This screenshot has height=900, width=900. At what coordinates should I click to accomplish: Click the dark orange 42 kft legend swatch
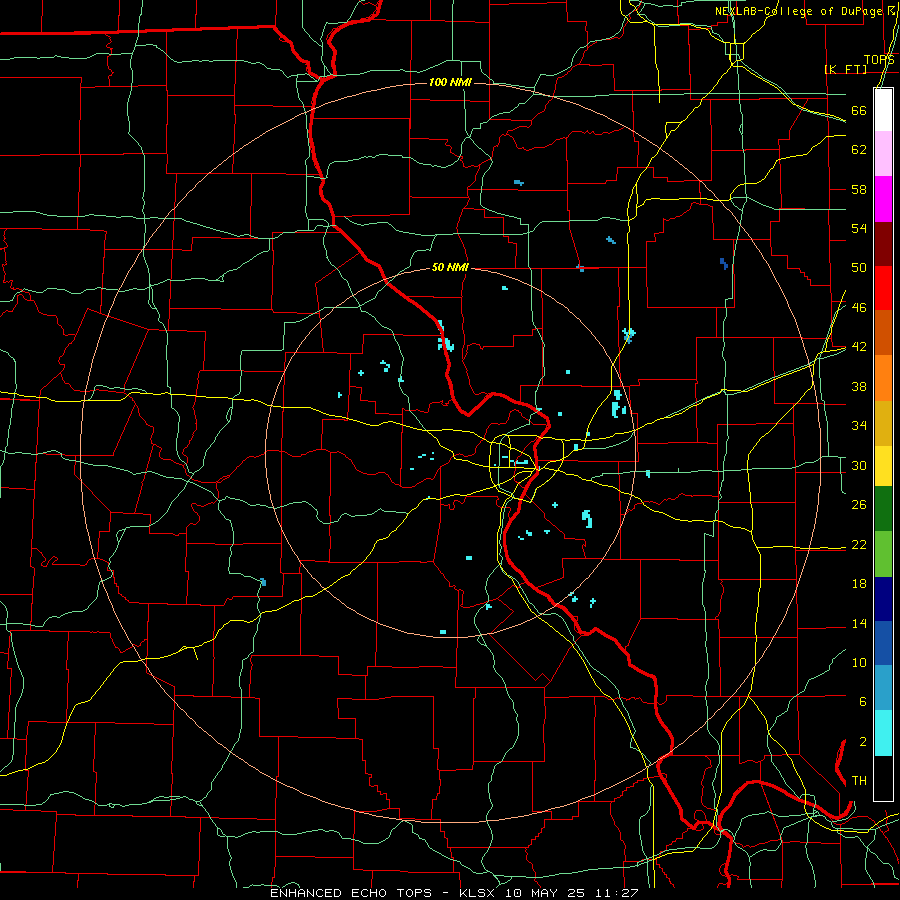tap(883, 332)
